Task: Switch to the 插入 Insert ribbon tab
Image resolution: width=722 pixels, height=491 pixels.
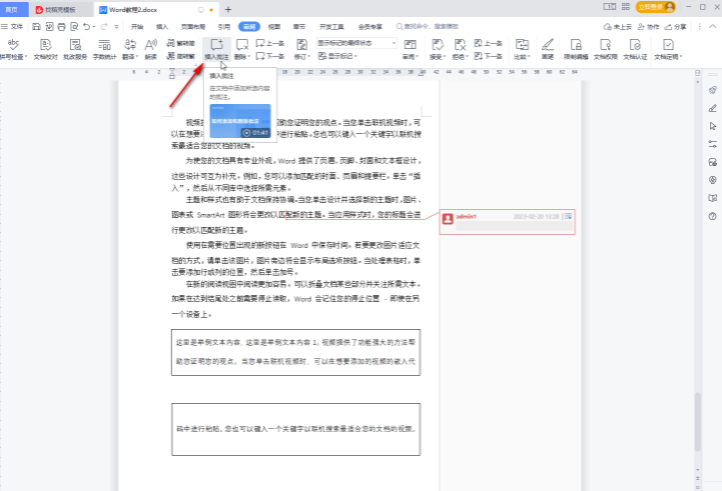Action: [162, 26]
